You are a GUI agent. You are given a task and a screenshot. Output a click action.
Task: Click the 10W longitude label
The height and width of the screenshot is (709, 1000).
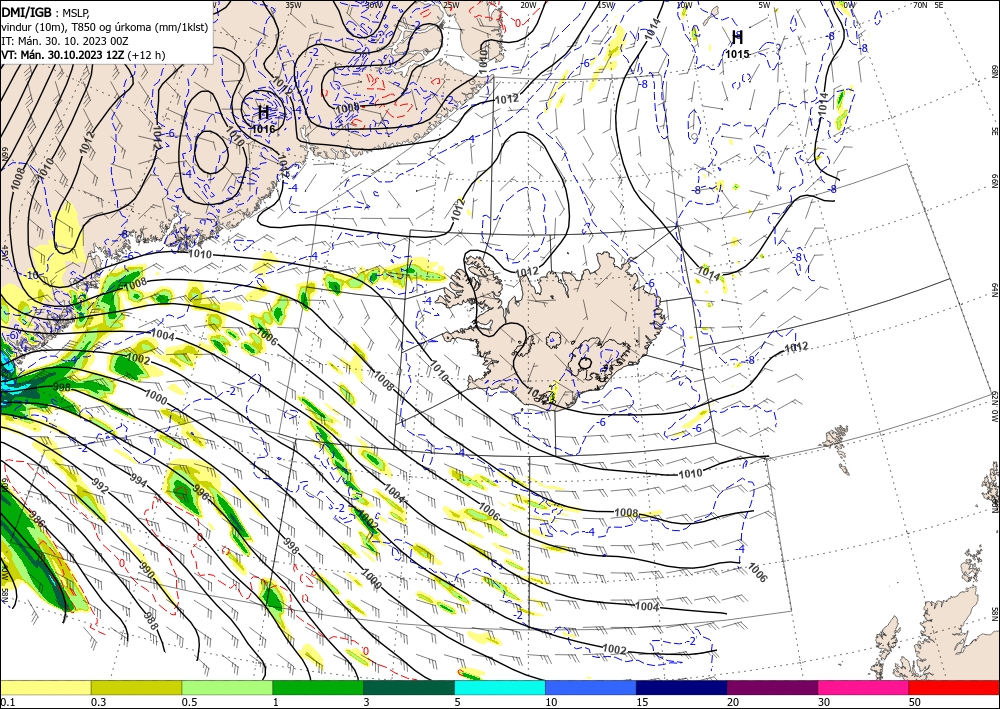(684, 5)
